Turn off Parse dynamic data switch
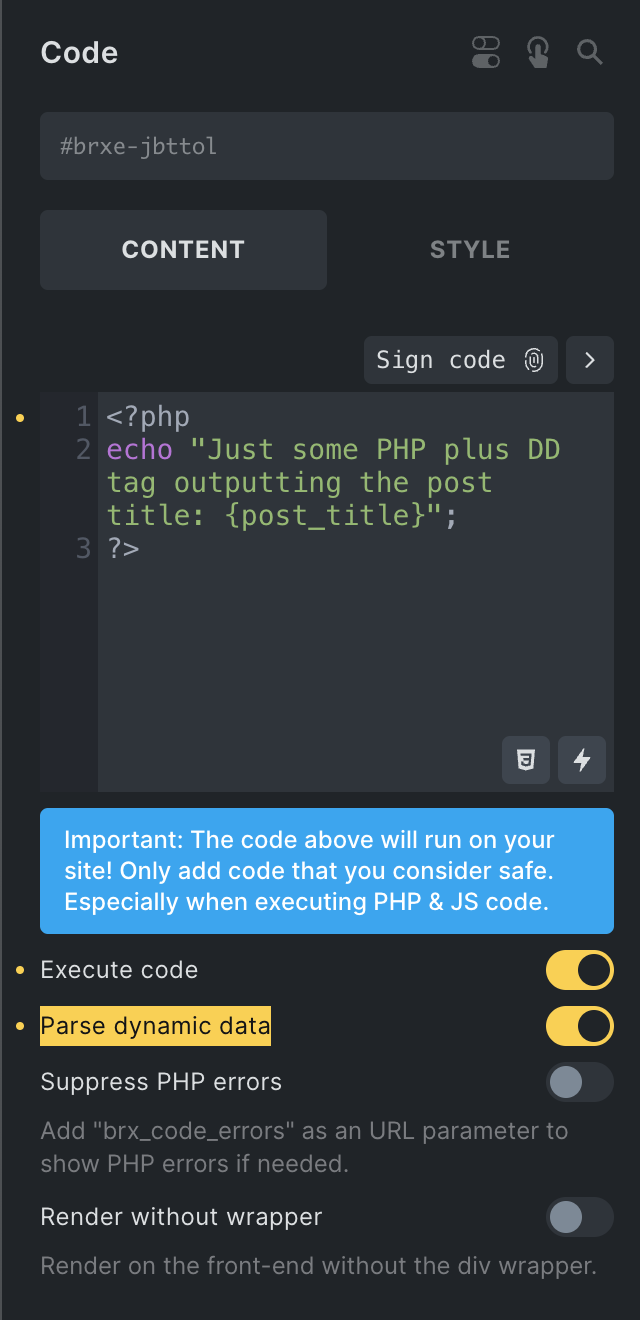The width and height of the screenshot is (640, 1320). point(579,1026)
